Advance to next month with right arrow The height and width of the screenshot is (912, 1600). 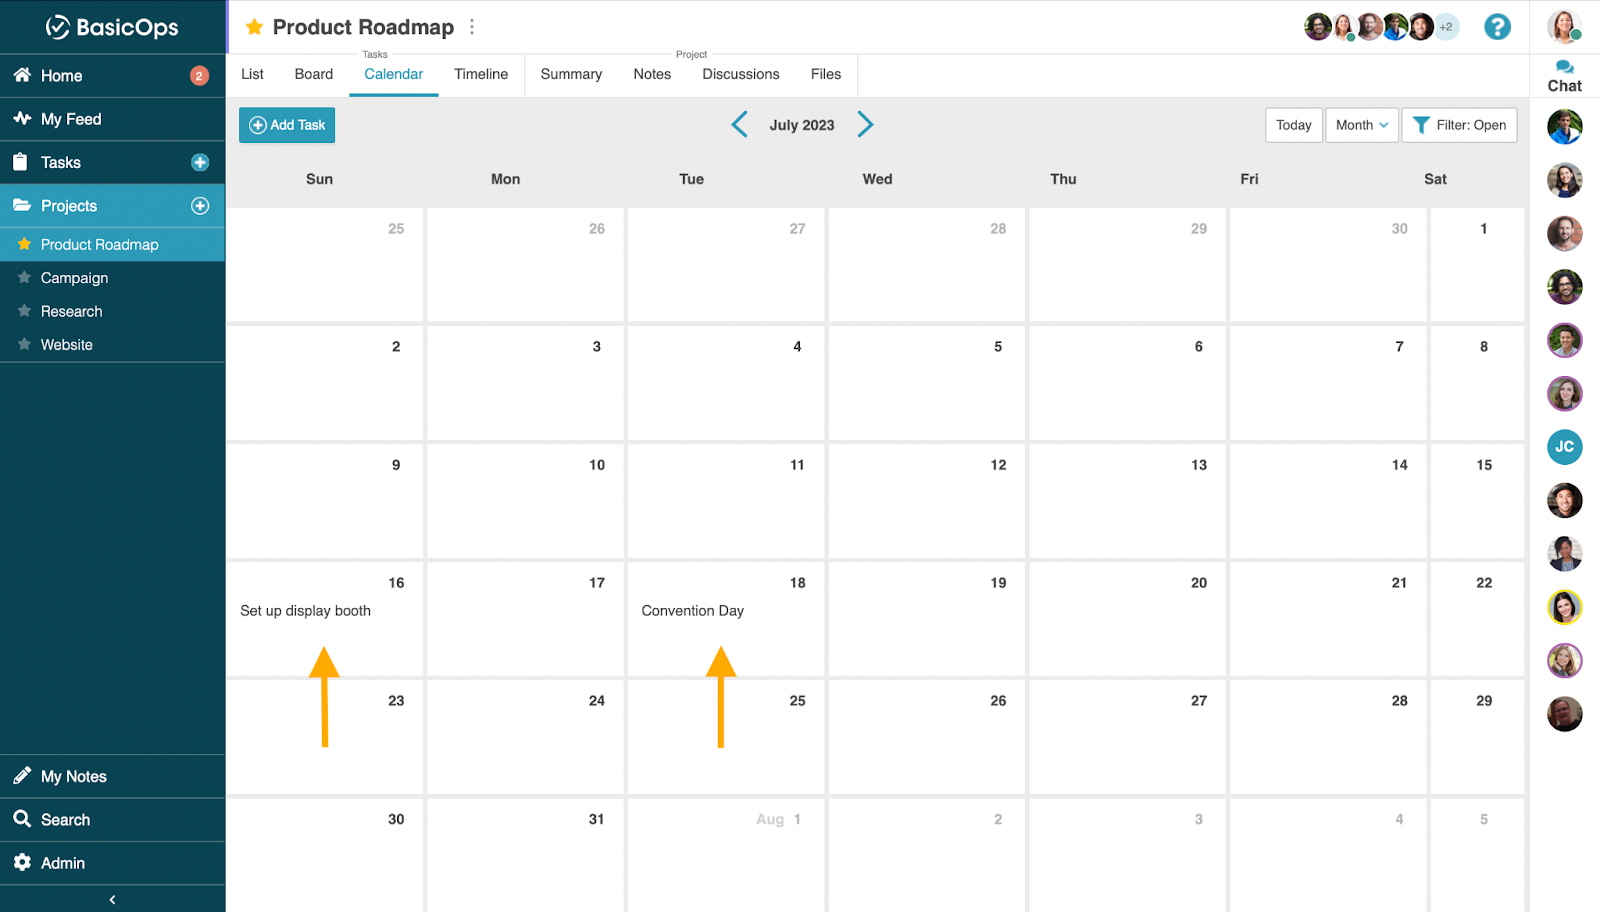pyautogui.click(x=865, y=125)
